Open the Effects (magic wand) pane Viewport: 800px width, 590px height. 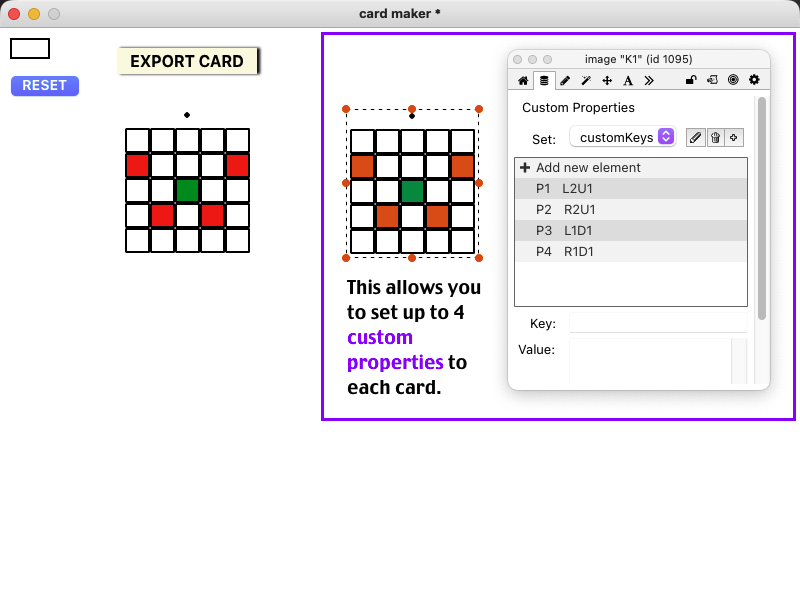click(586, 80)
